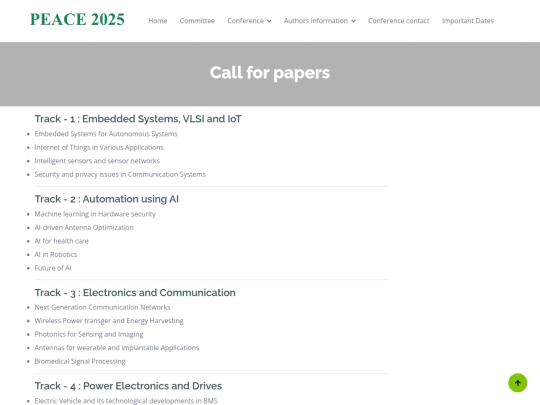Select Track - 3 Electronics and Communication heading
The height and width of the screenshot is (405, 540).
pyautogui.click(x=135, y=292)
